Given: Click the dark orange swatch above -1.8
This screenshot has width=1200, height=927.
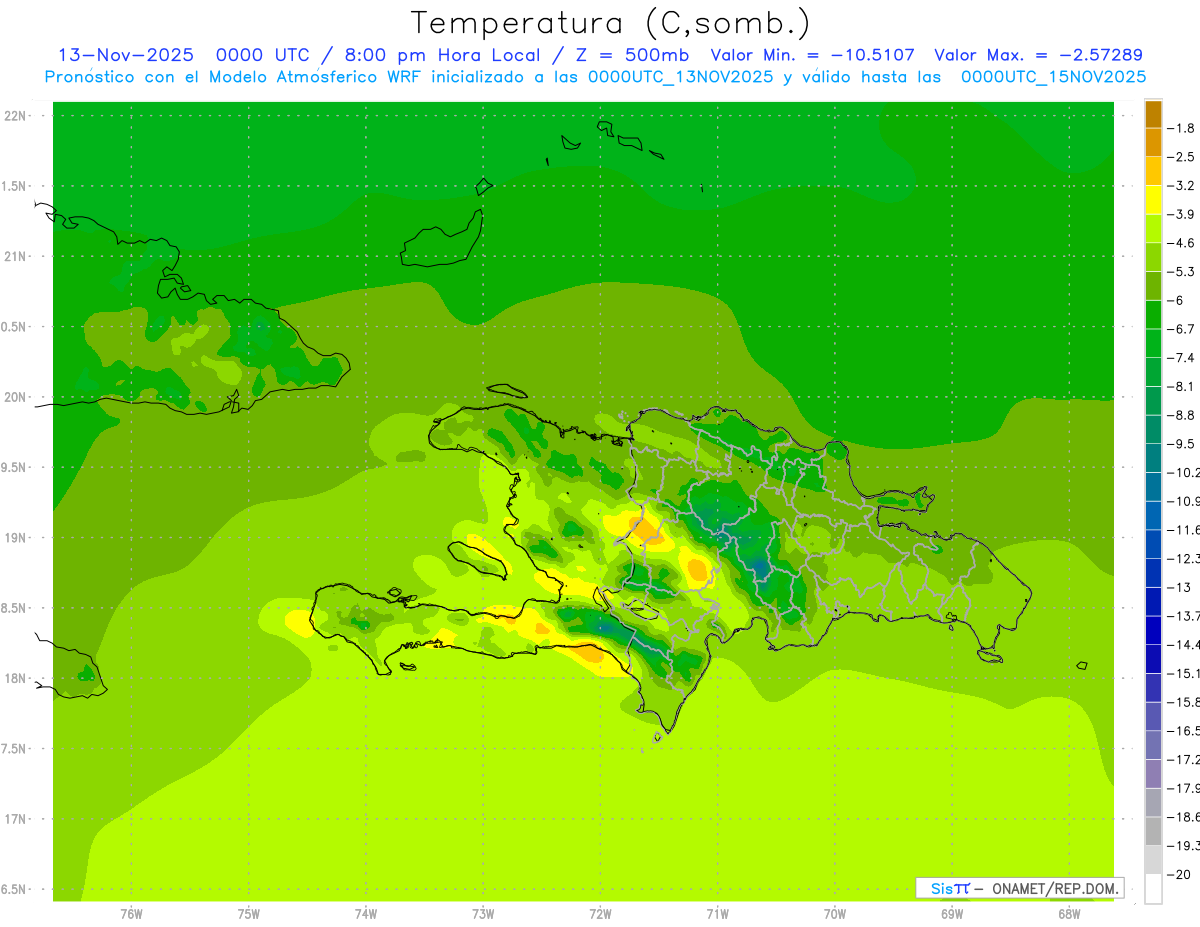Looking at the screenshot, I should [x=1153, y=114].
